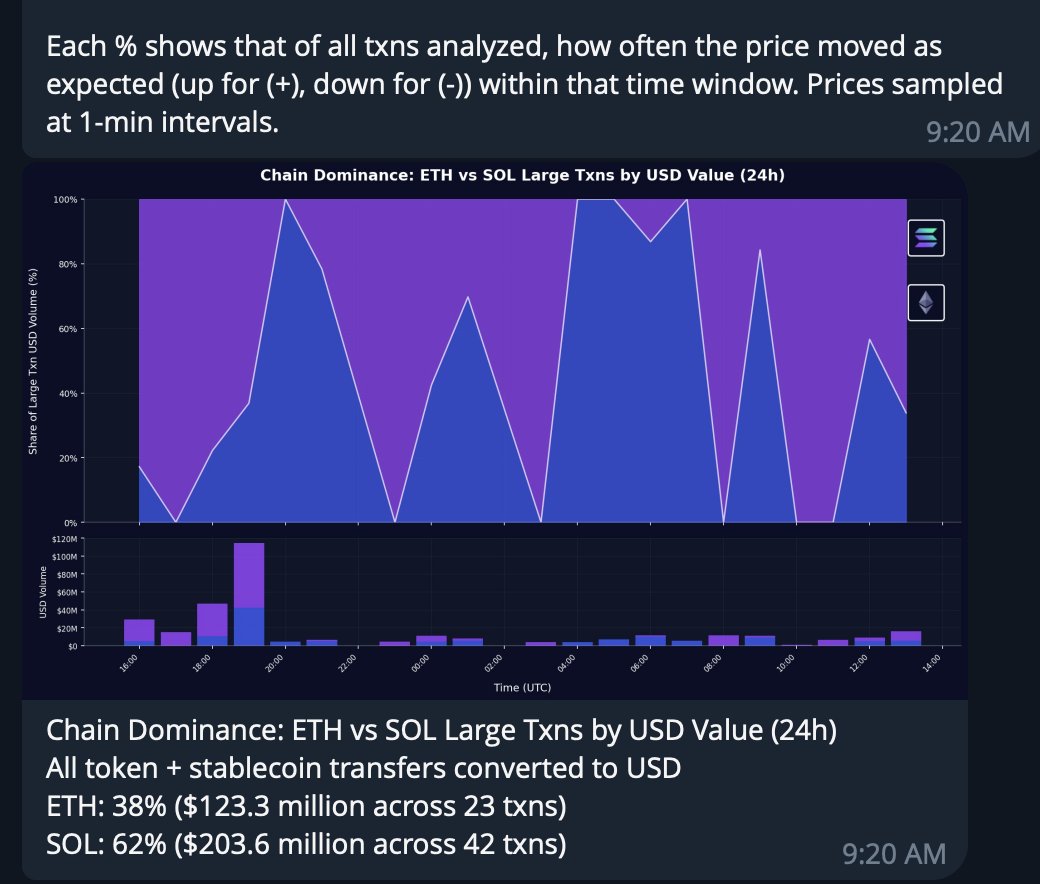This screenshot has width=1040, height=884.
Task: Click the timestamp on the chart caption message
Action: (892, 853)
